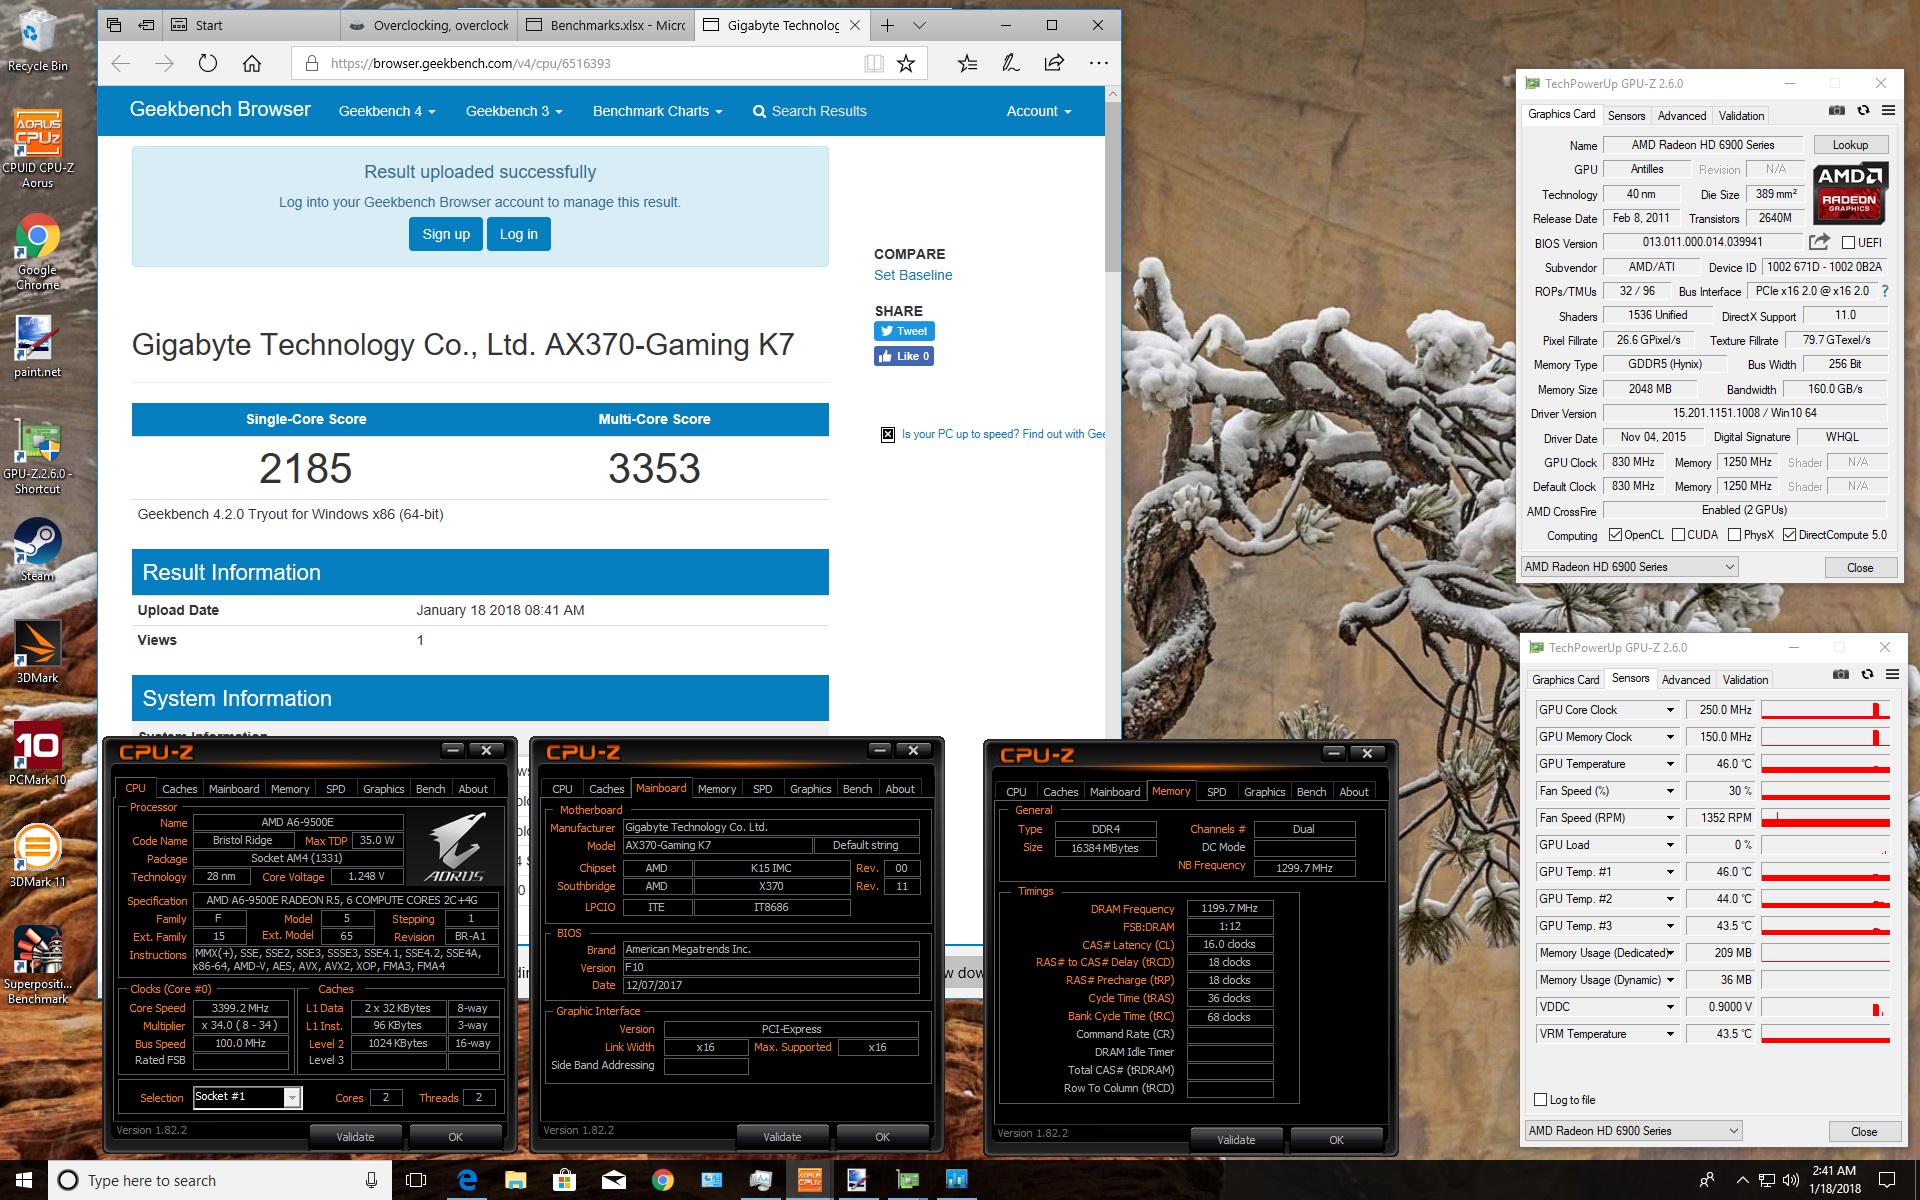1920x1200 pixels.
Task: Expand Fan Speed (RPM) sensor dropdown
Action: (1670, 818)
